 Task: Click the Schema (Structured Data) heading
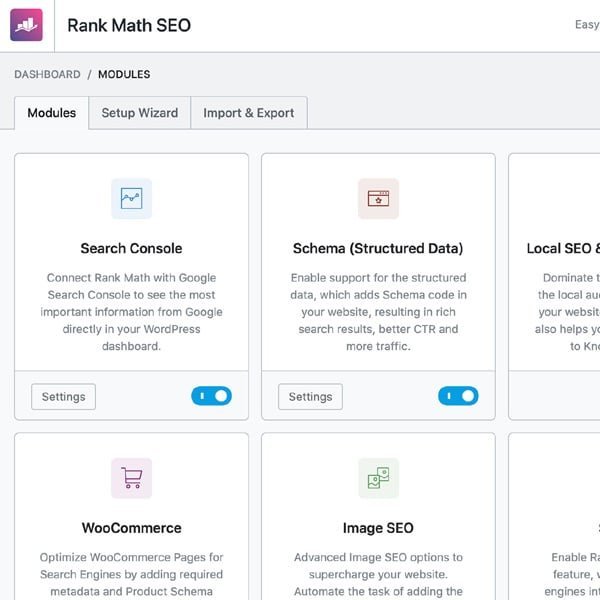[x=378, y=248]
